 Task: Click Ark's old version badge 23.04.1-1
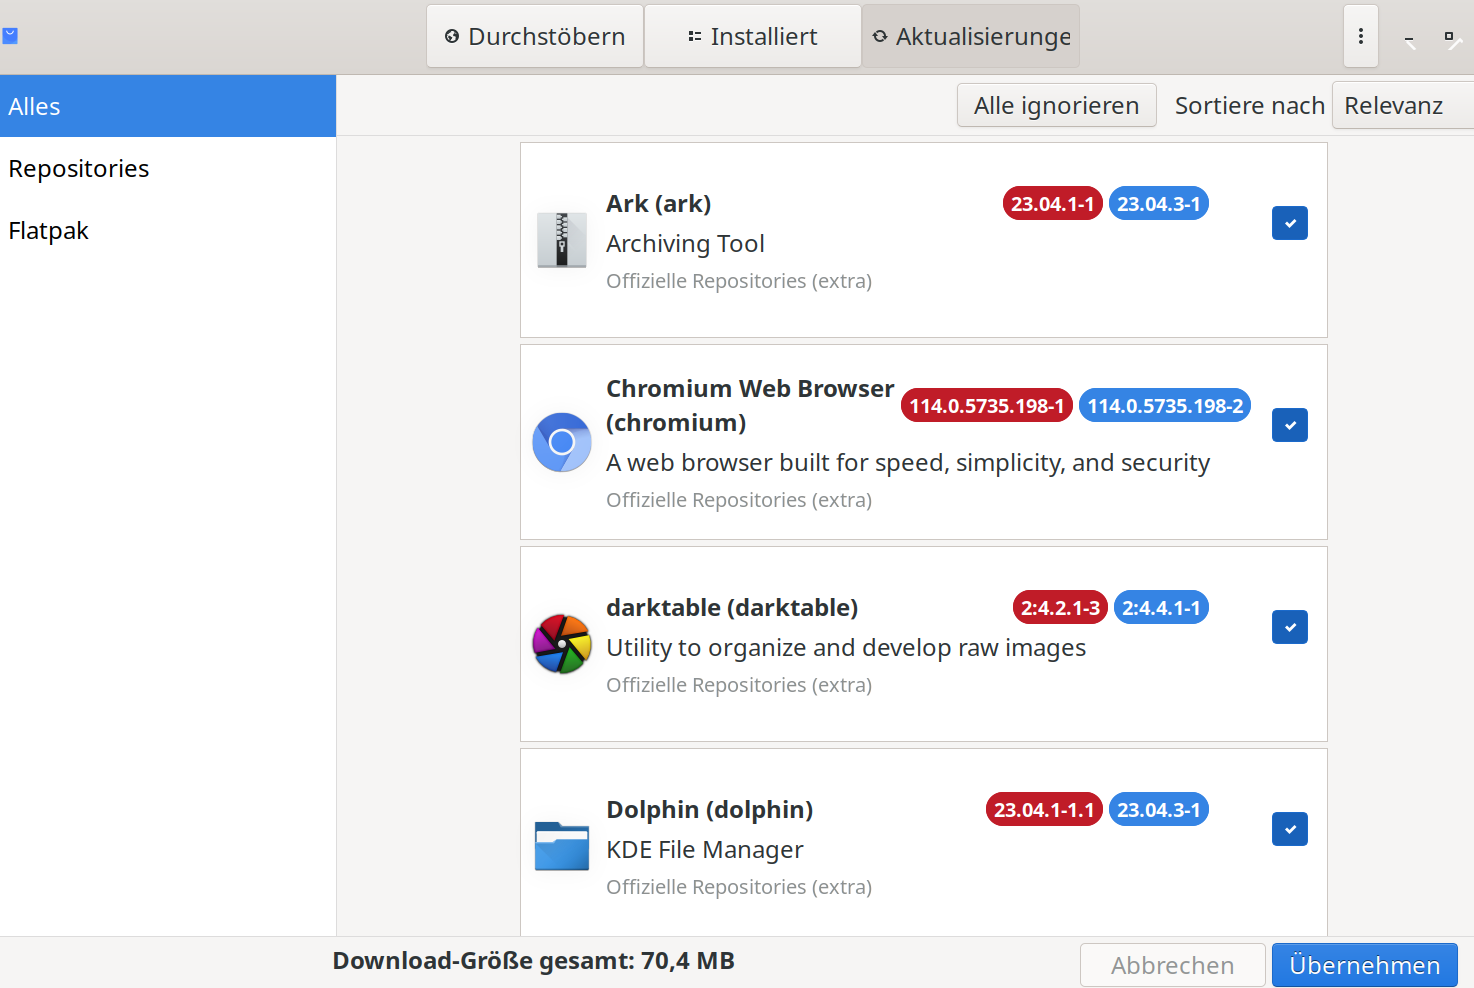[x=1052, y=204]
